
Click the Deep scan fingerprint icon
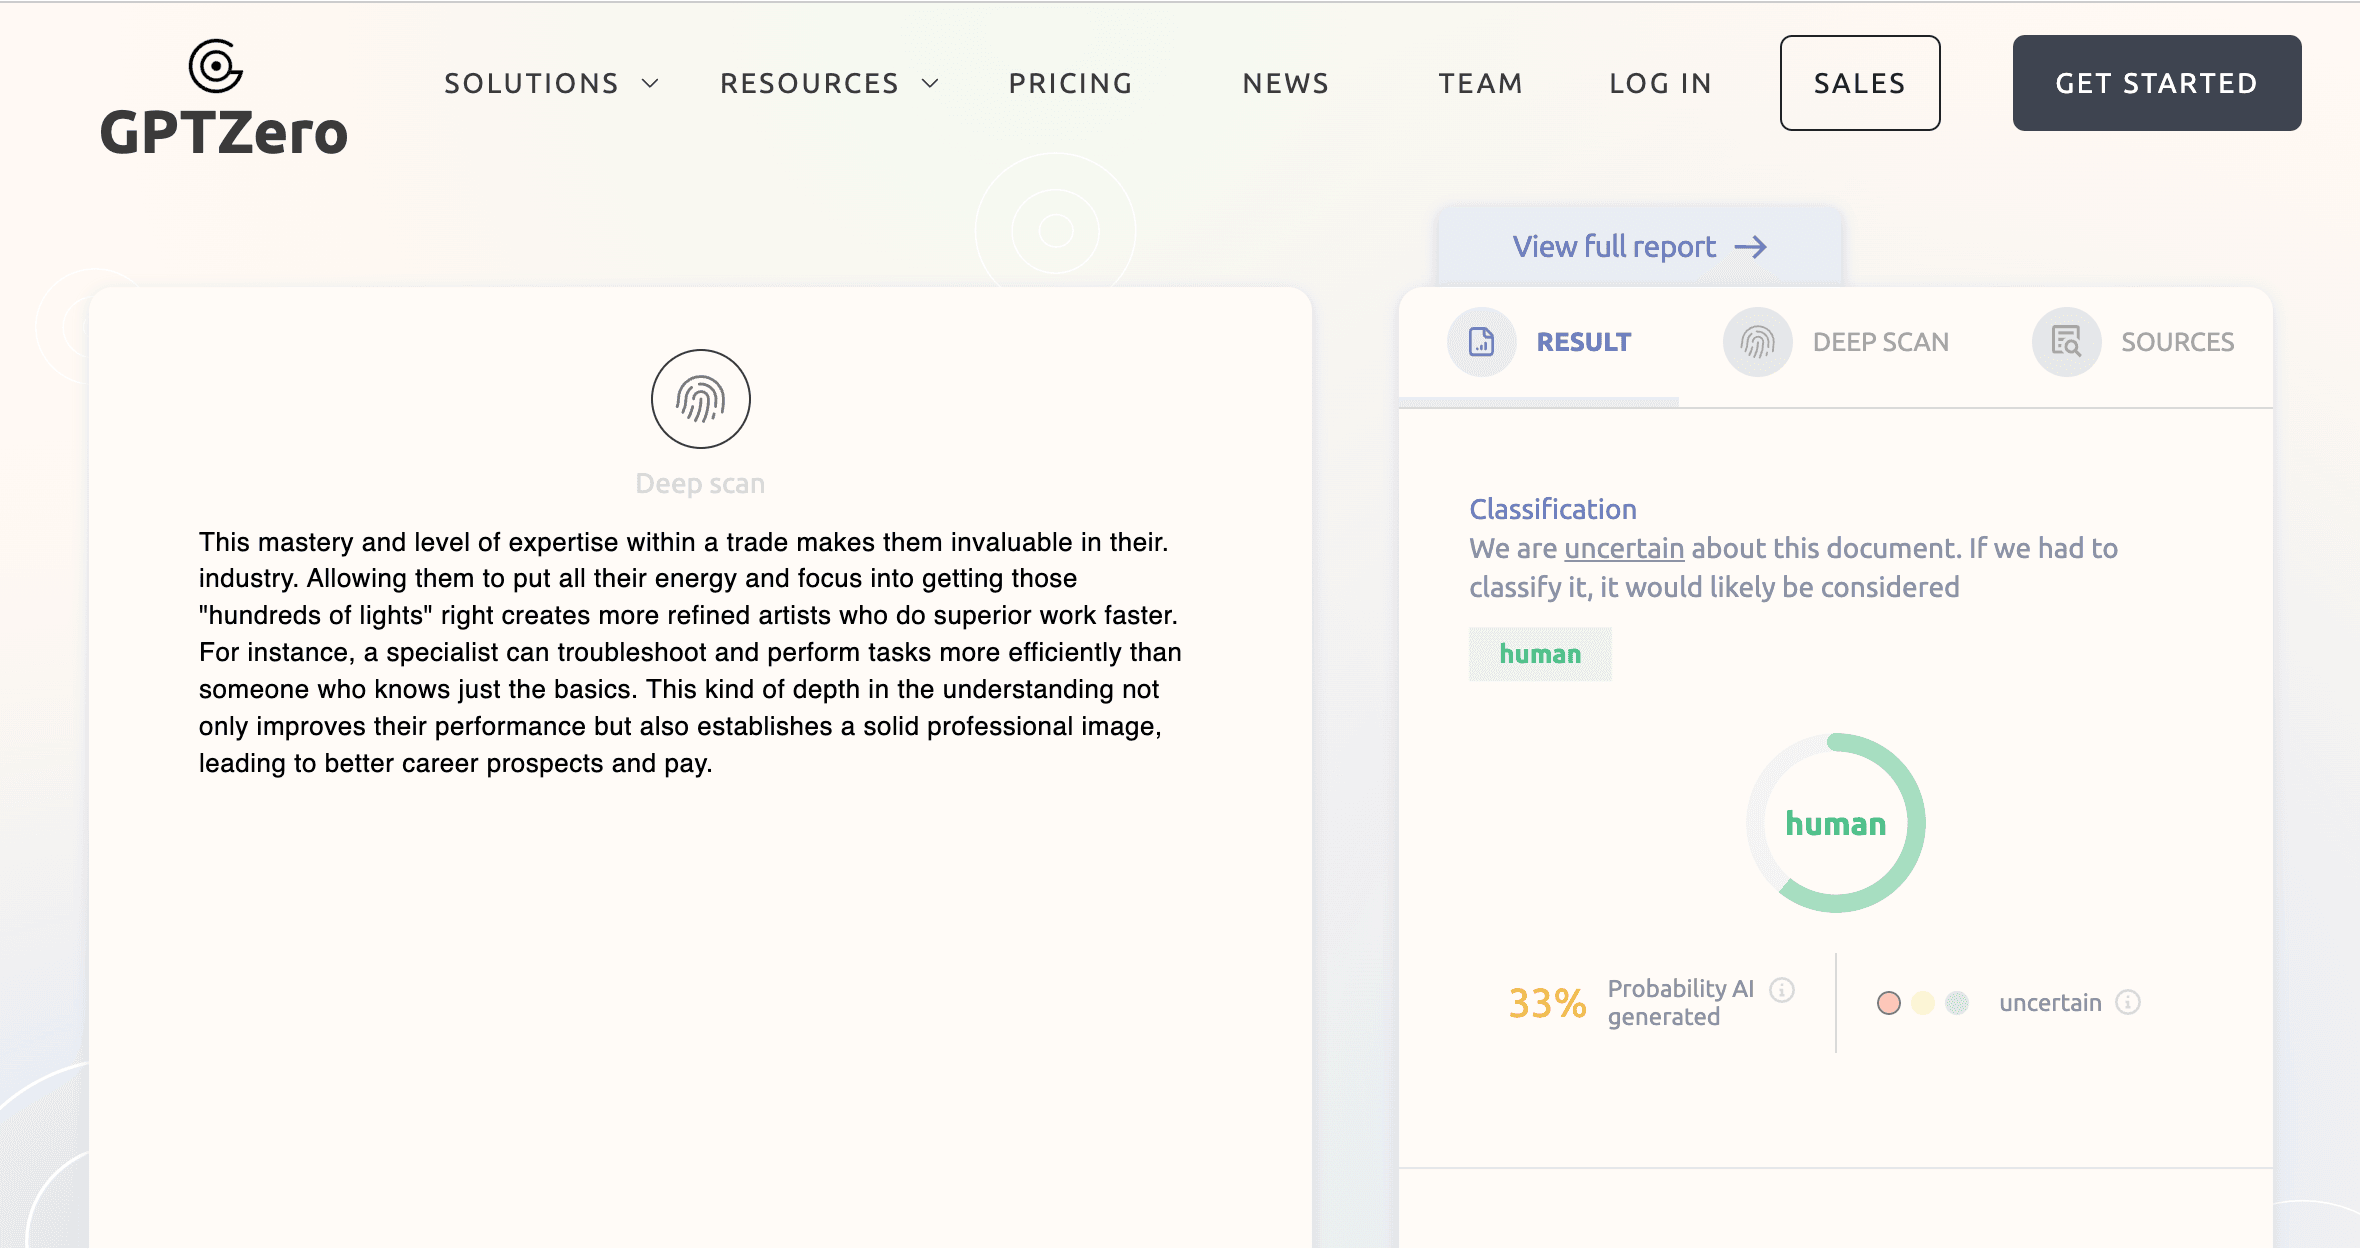(x=700, y=399)
